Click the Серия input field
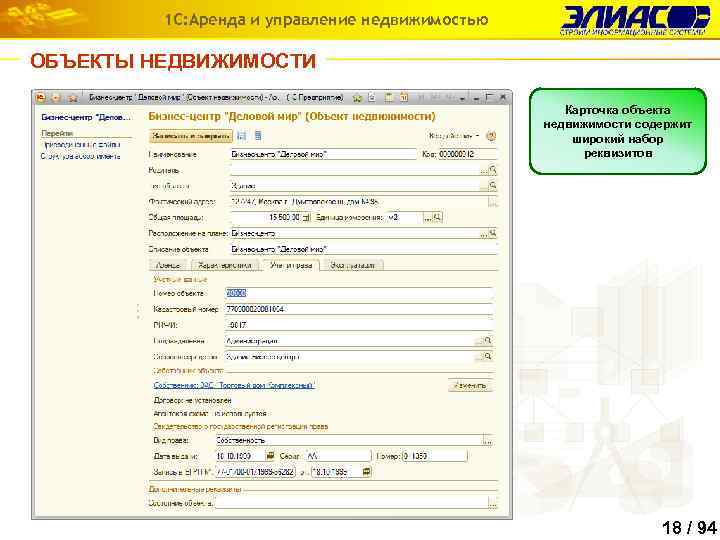This screenshot has width=720, height=540. pos(338,456)
